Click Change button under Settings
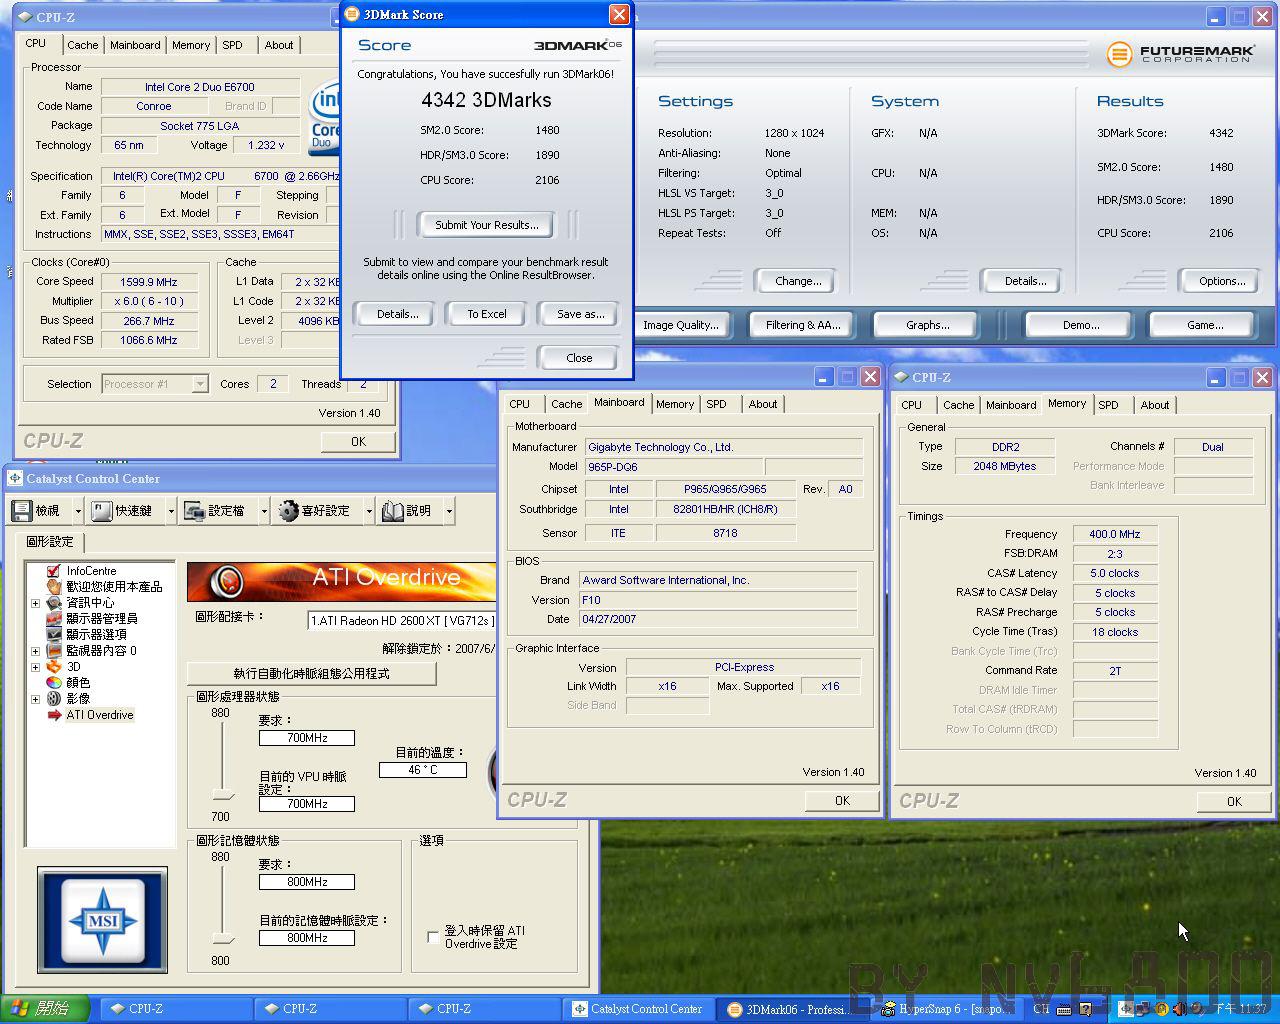Screen dimensions: 1280x1024 798,281
